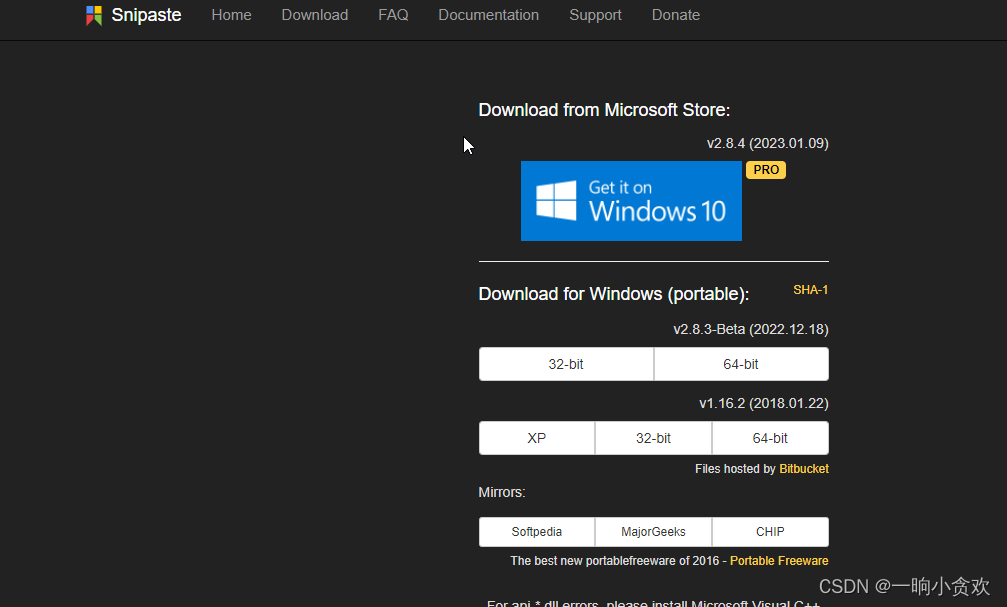Click the Snipaste logo icon
The height and width of the screenshot is (607, 1007).
coord(94,15)
